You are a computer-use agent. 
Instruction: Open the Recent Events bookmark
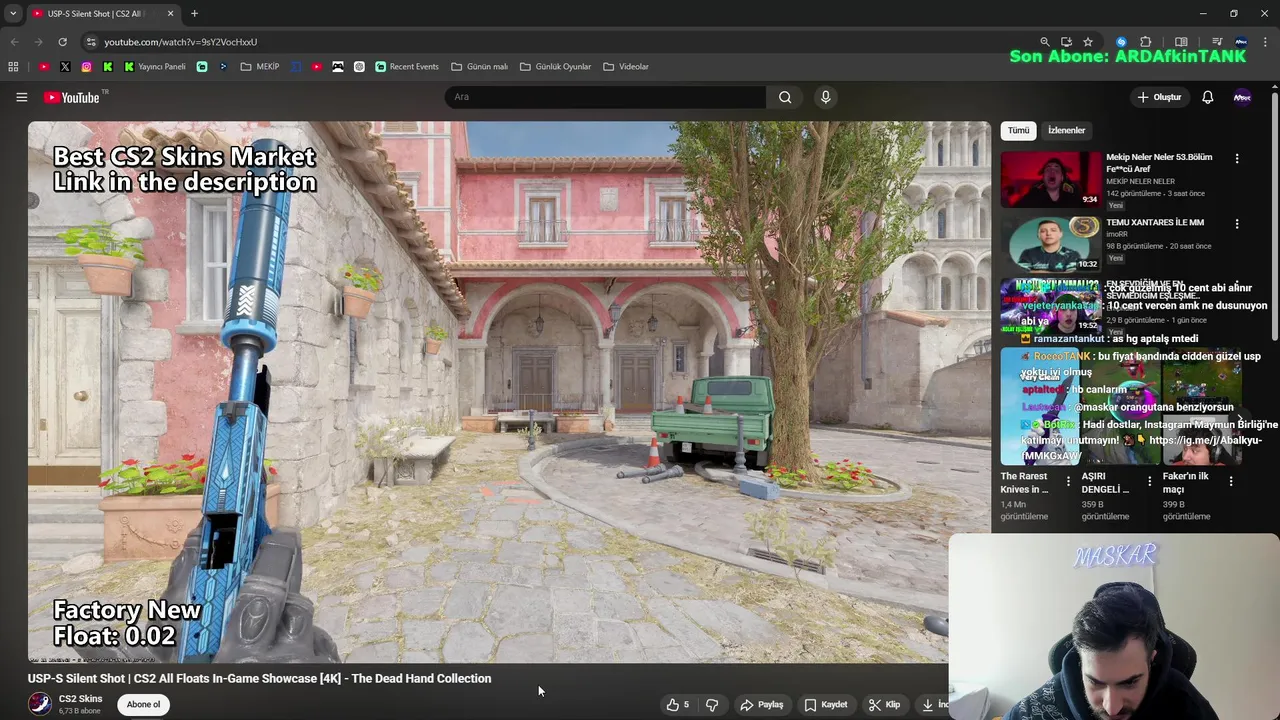407,67
